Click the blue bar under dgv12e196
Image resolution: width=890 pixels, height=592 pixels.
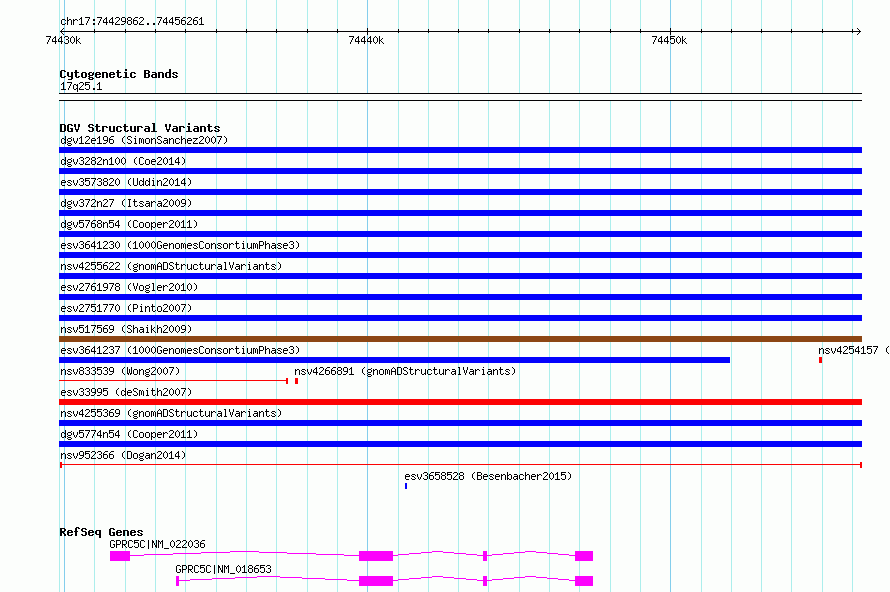[x=460, y=150]
